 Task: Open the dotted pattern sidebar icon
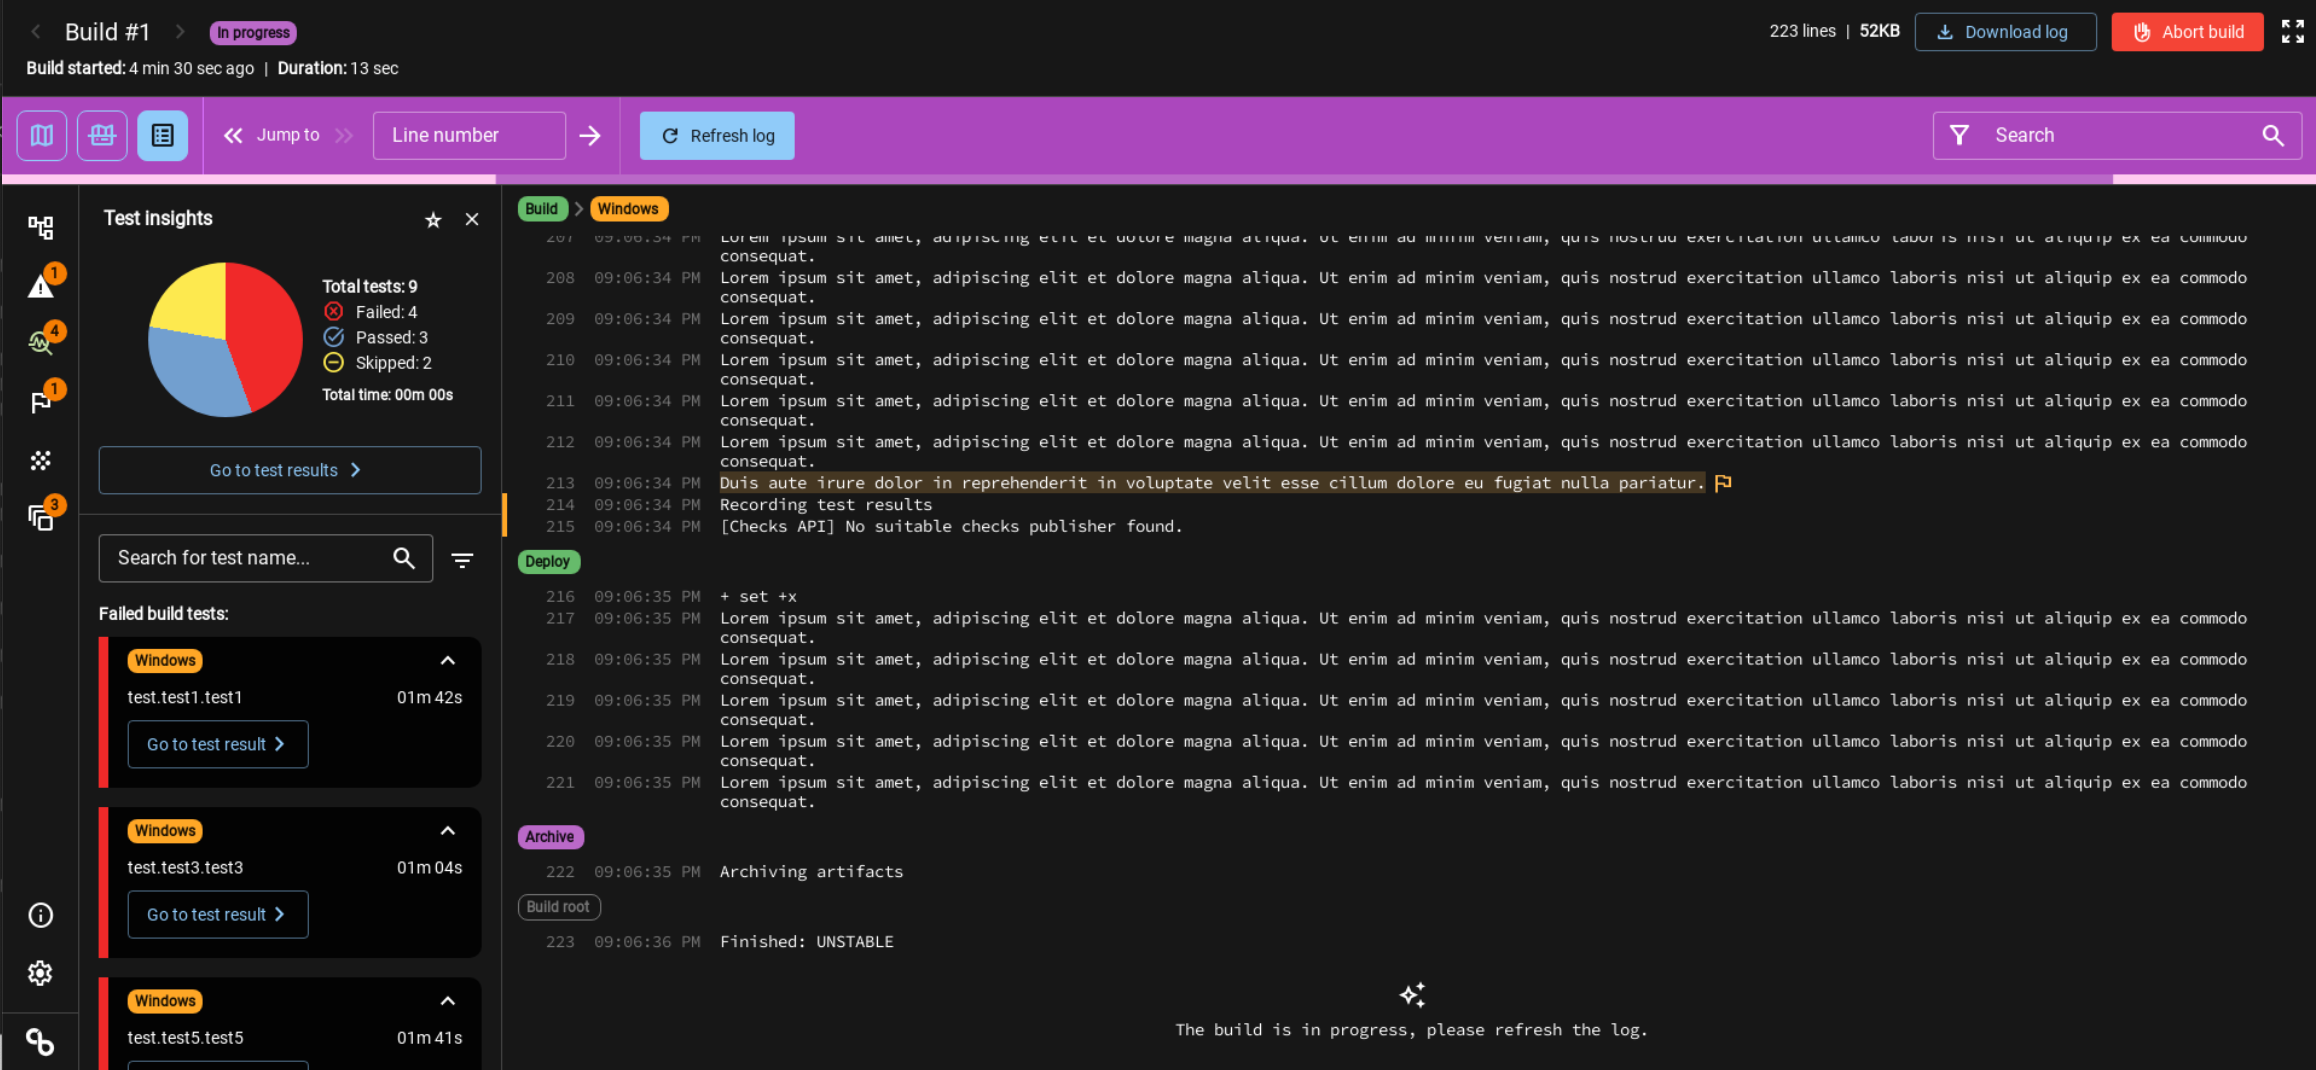pos(40,460)
